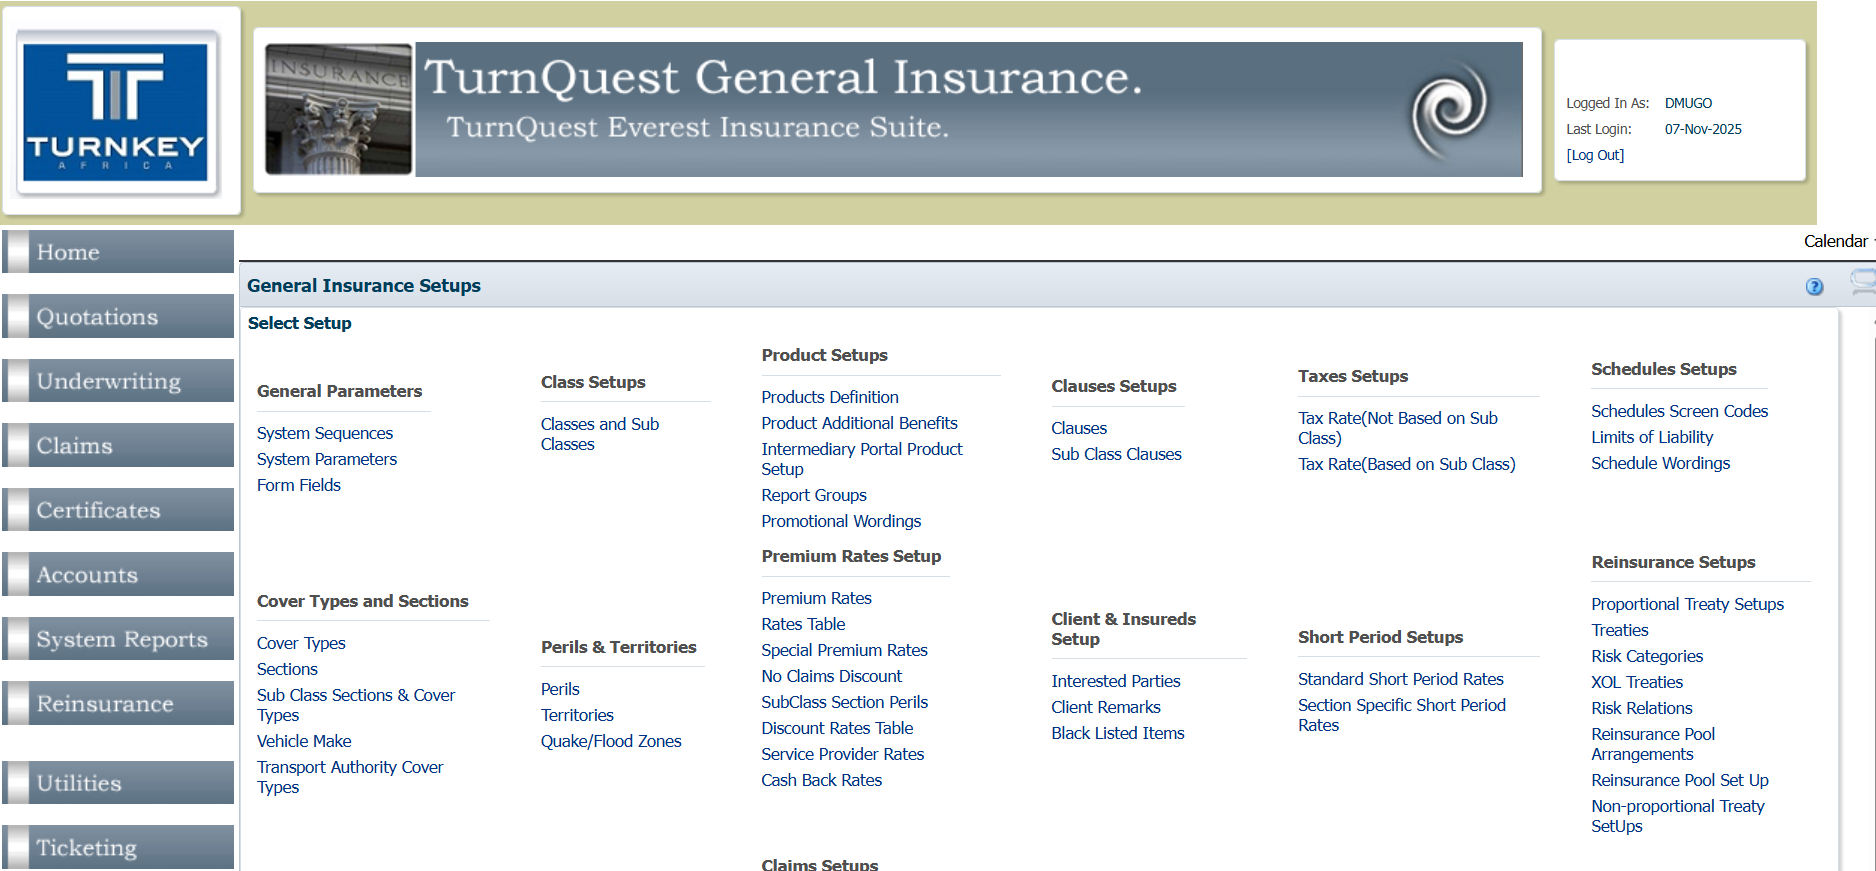
Task: Open Service Provider Rates
Action: click(x=842, y=754)
